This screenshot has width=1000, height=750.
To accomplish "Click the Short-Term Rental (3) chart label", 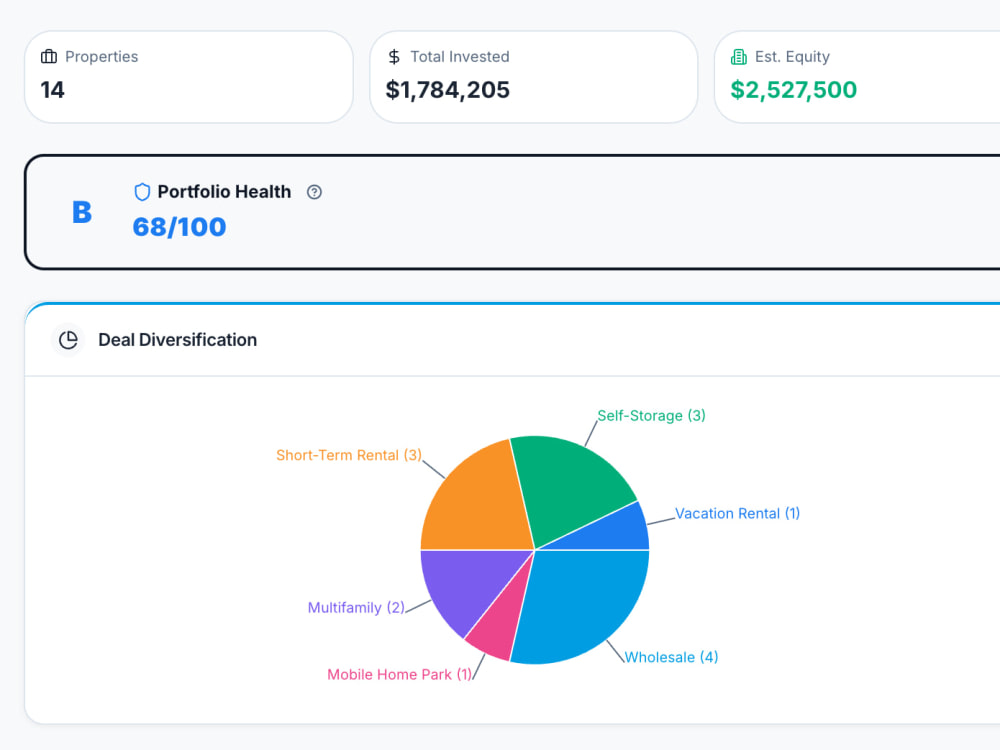I will click(349, 455).
